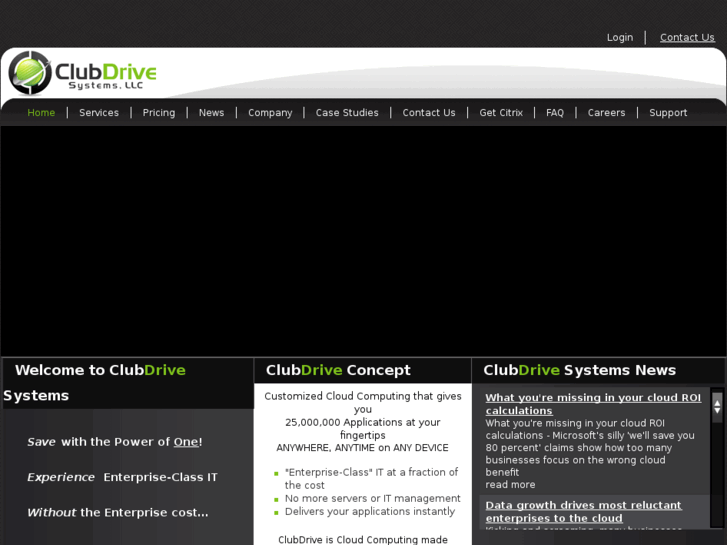The height and width of the screenshot is (545, 727).
Task: Click the 'ClubDrive Concept' heading
Action: pos(338,370)
